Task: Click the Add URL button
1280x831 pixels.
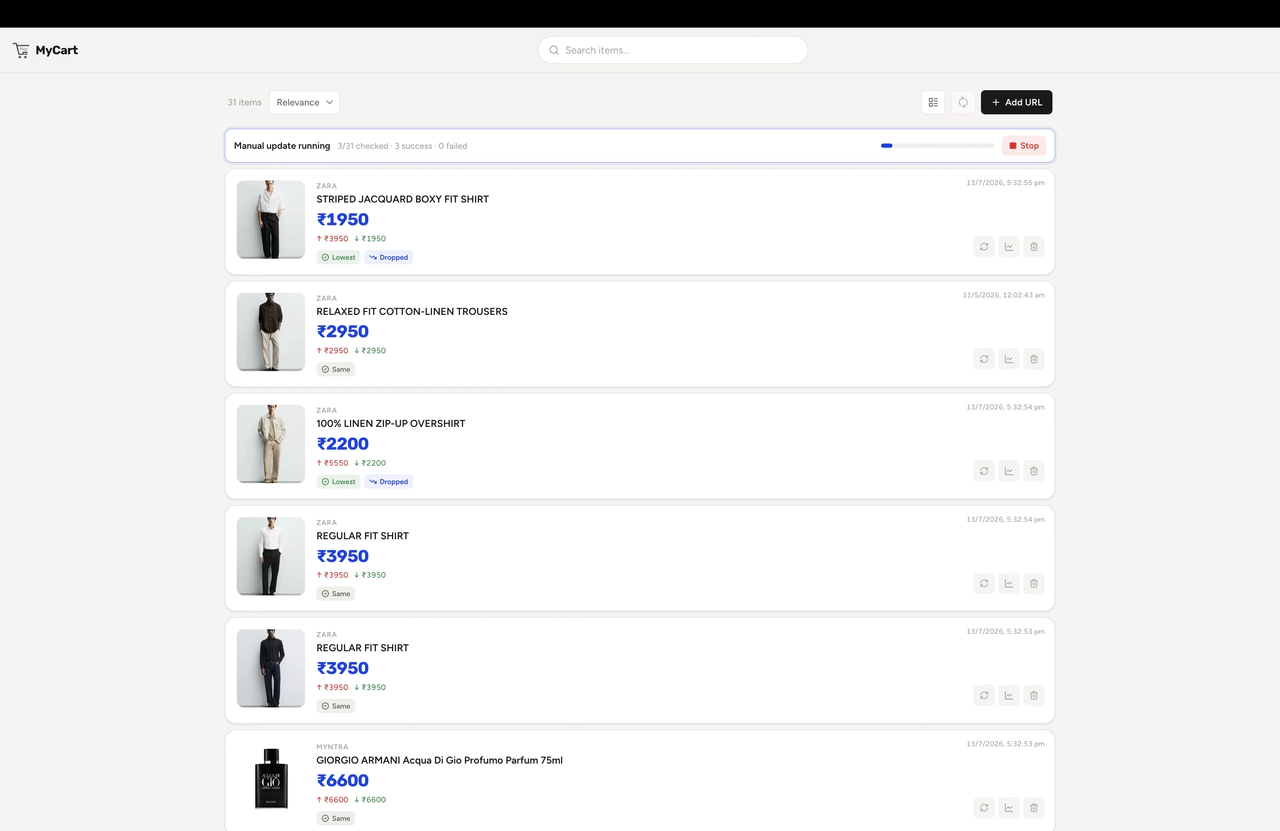Action: 1016,102
